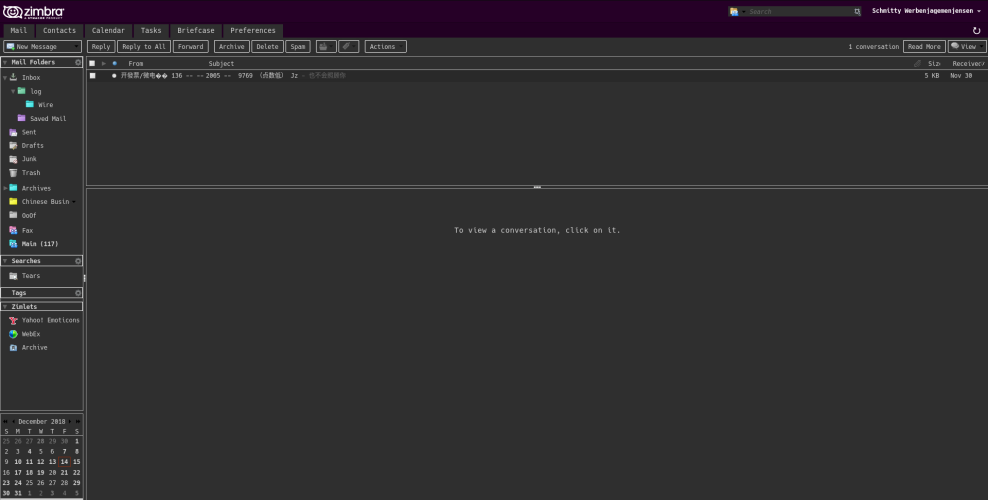Open the Archives folder
This screenshot has height=500, width=988.
click(x=36, y=188)
